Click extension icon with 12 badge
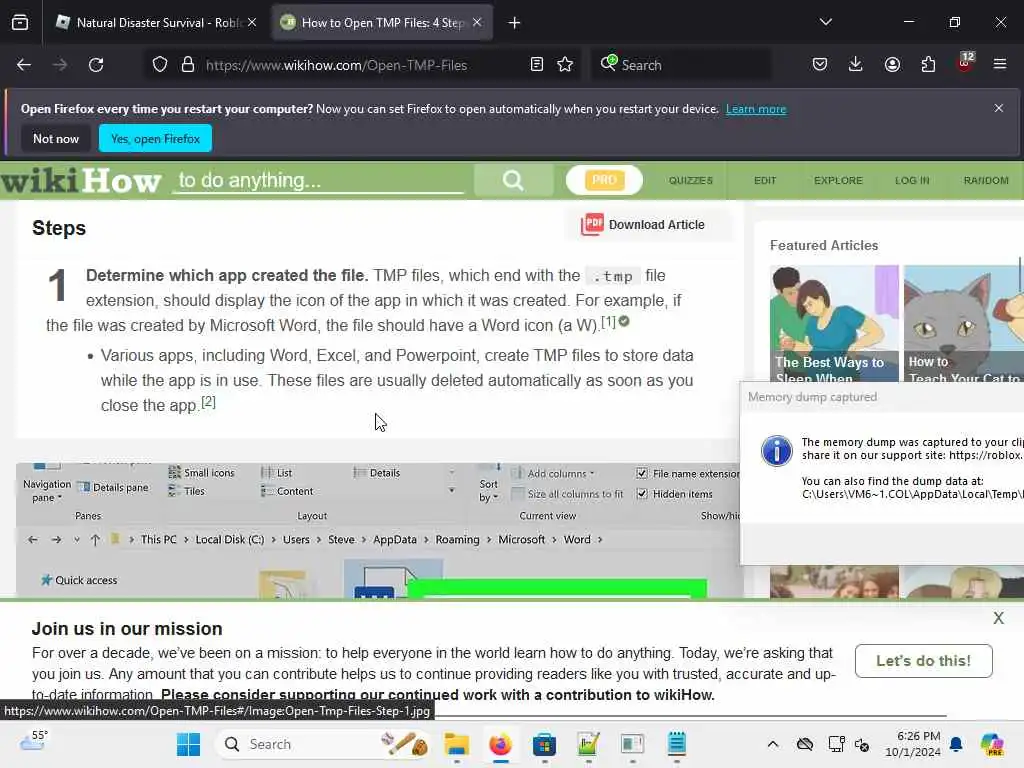The width and height of the screenshot is (1024, 768). click(965, 63)
